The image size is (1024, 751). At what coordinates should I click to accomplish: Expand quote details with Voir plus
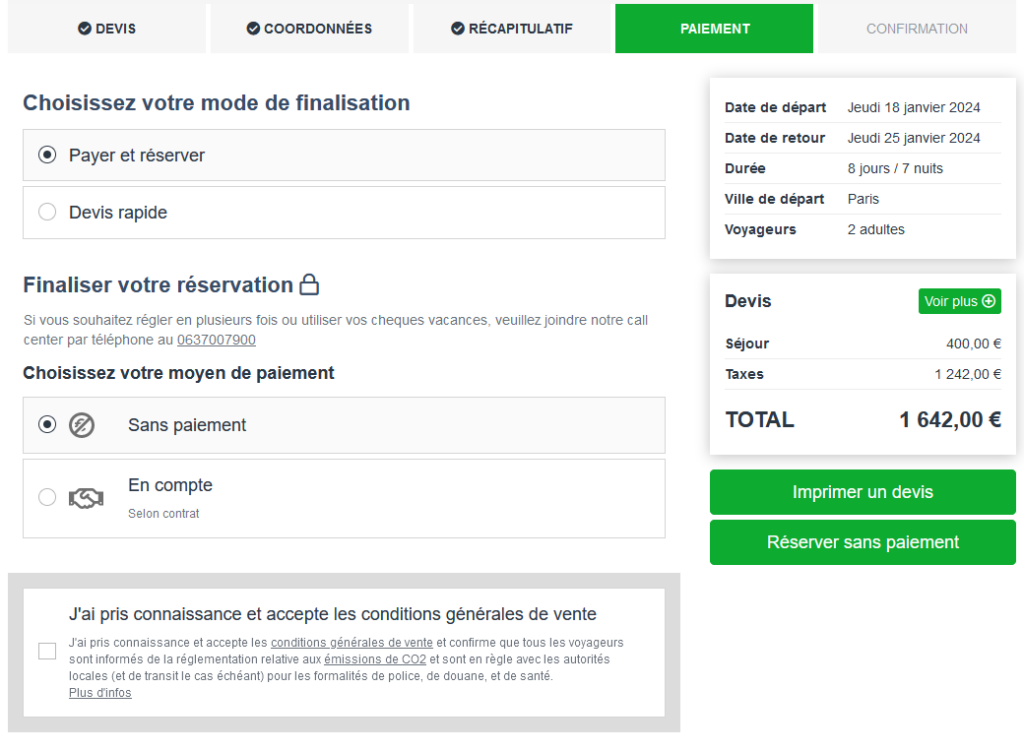[x=959, y=301]
